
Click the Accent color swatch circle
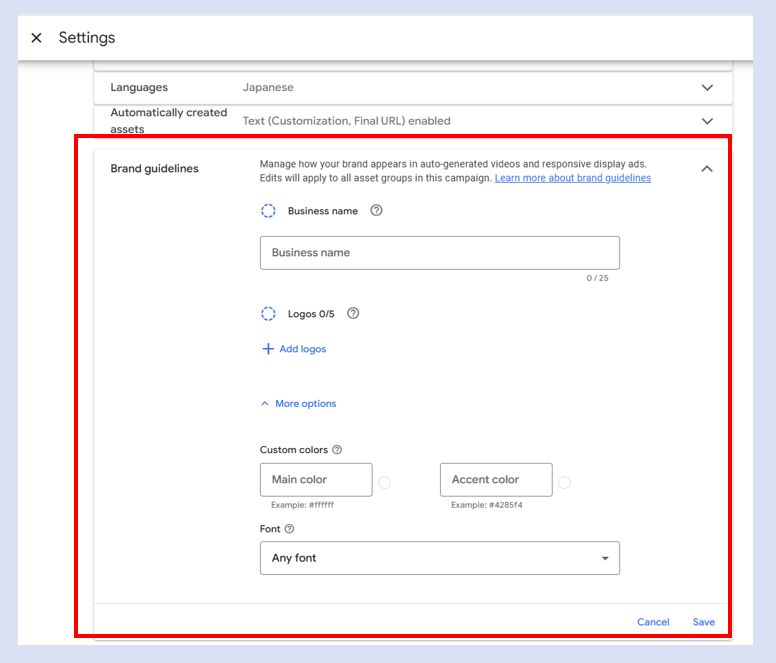point(564,482)
